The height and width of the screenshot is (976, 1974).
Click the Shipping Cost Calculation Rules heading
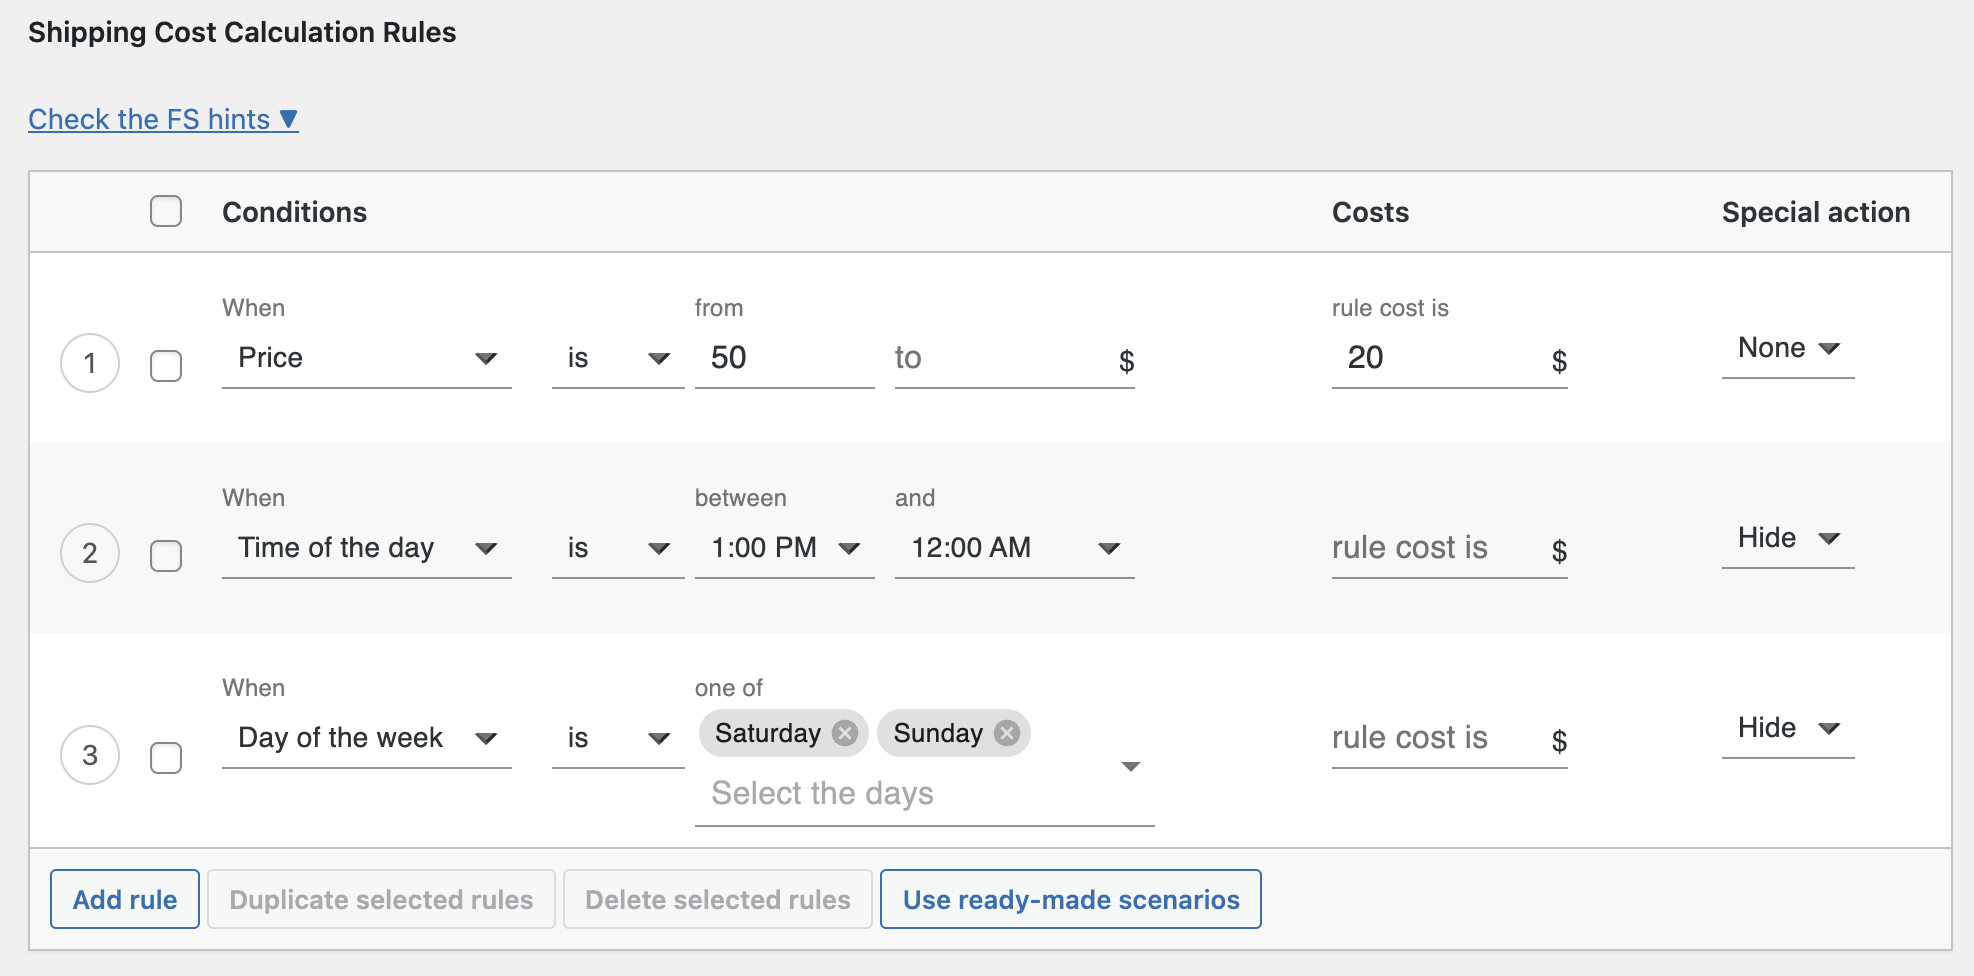pyautogui.click(x=242, y=32)
